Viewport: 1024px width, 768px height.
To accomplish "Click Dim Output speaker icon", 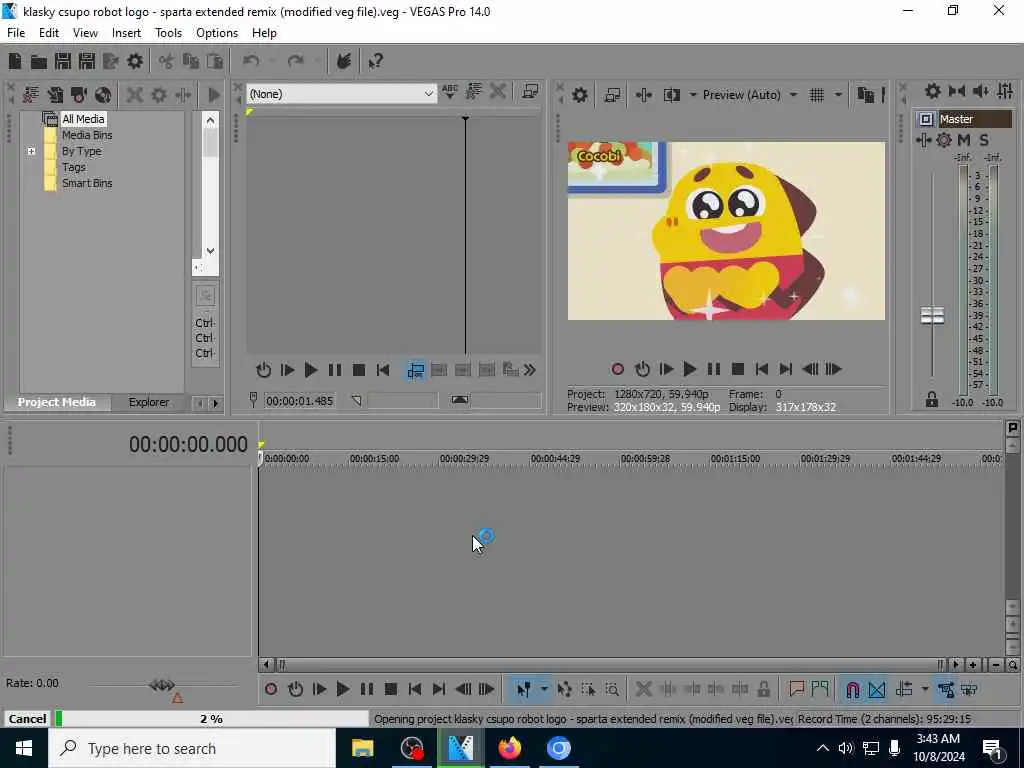I will 981,91.
